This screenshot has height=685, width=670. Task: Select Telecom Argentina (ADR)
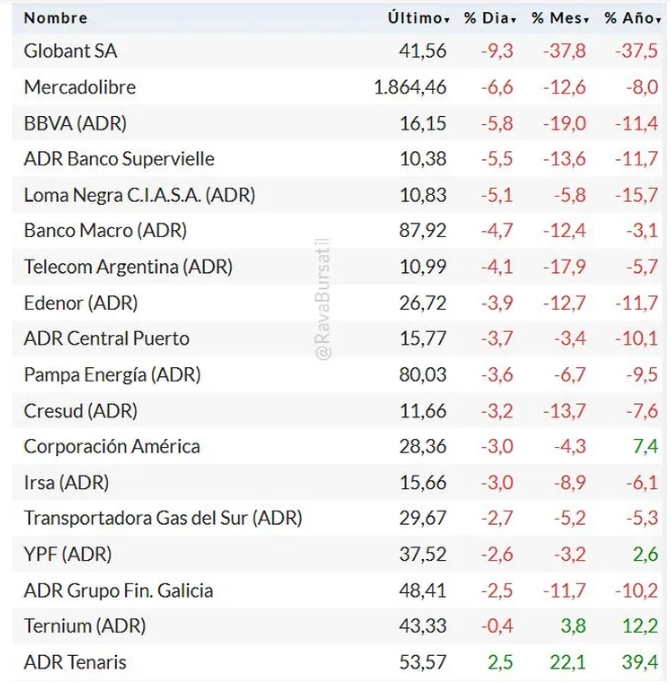[128, 267]
